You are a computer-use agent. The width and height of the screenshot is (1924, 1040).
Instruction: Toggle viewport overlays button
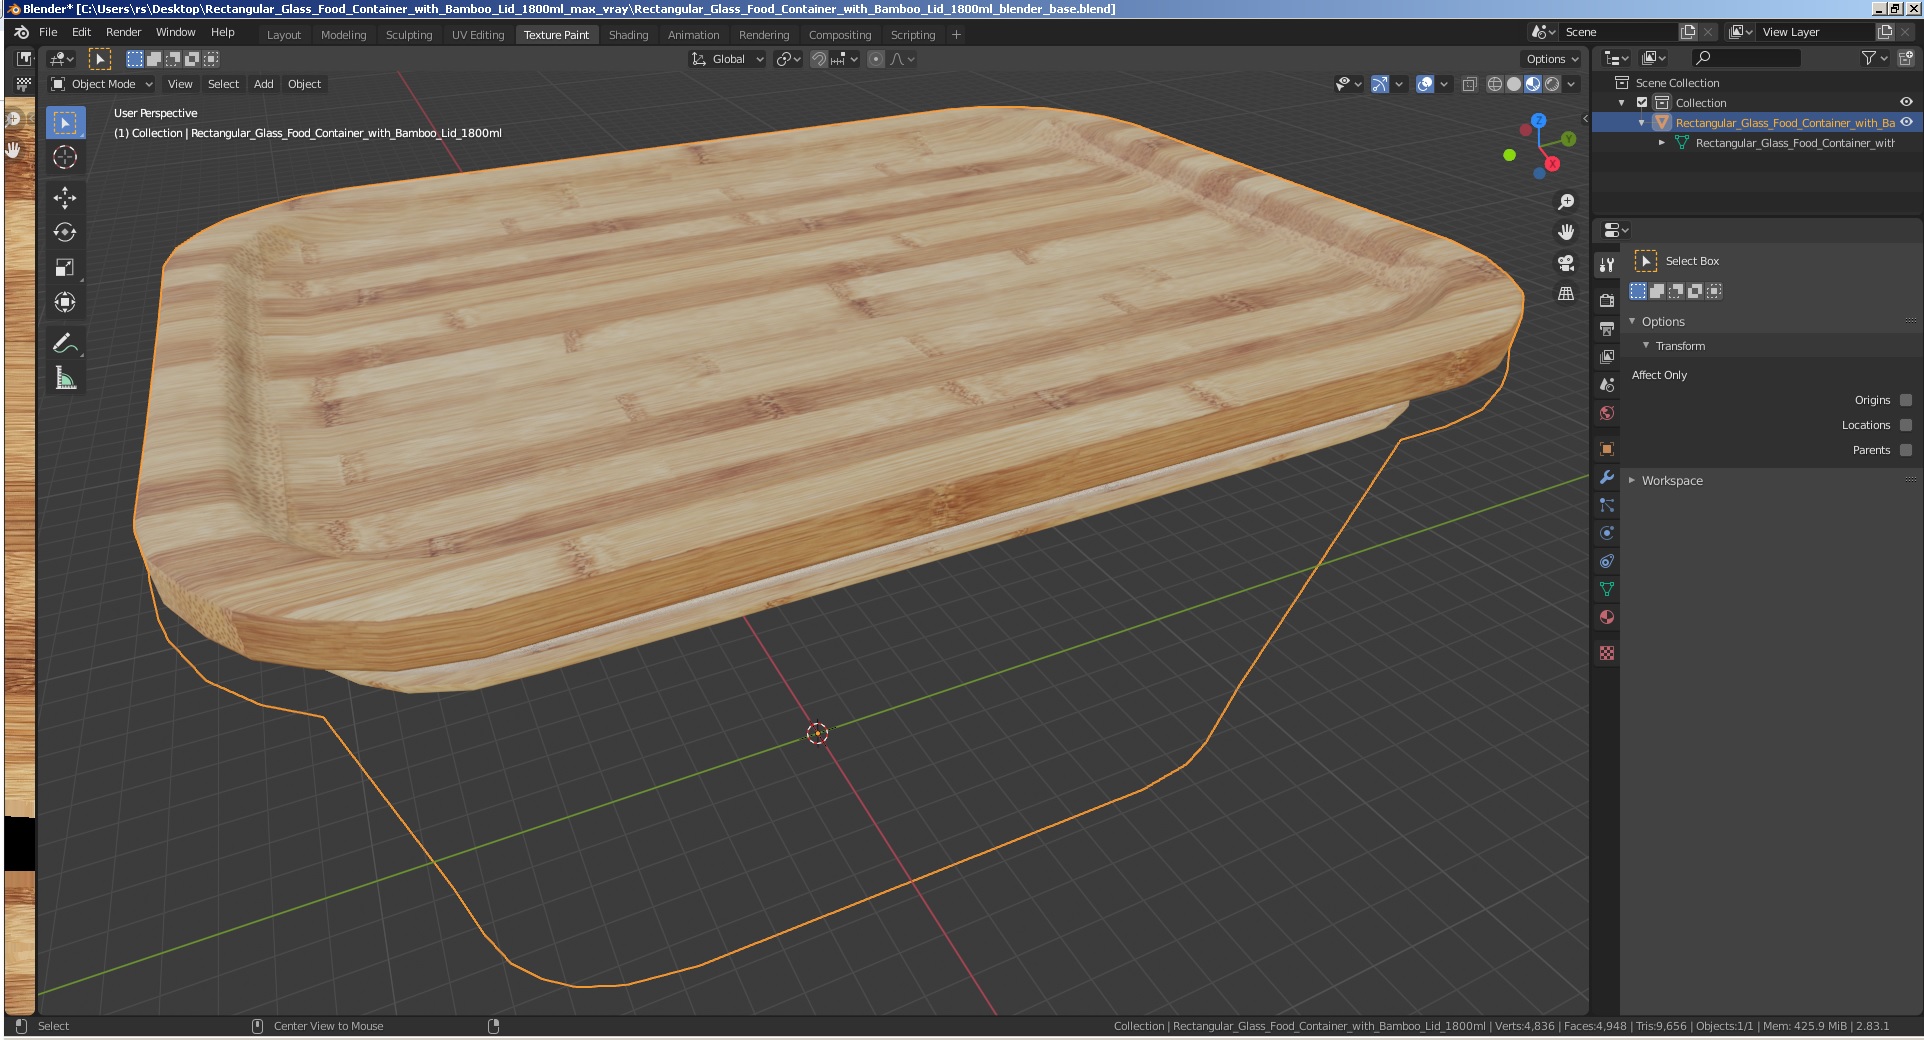[x=1425, y=85]
